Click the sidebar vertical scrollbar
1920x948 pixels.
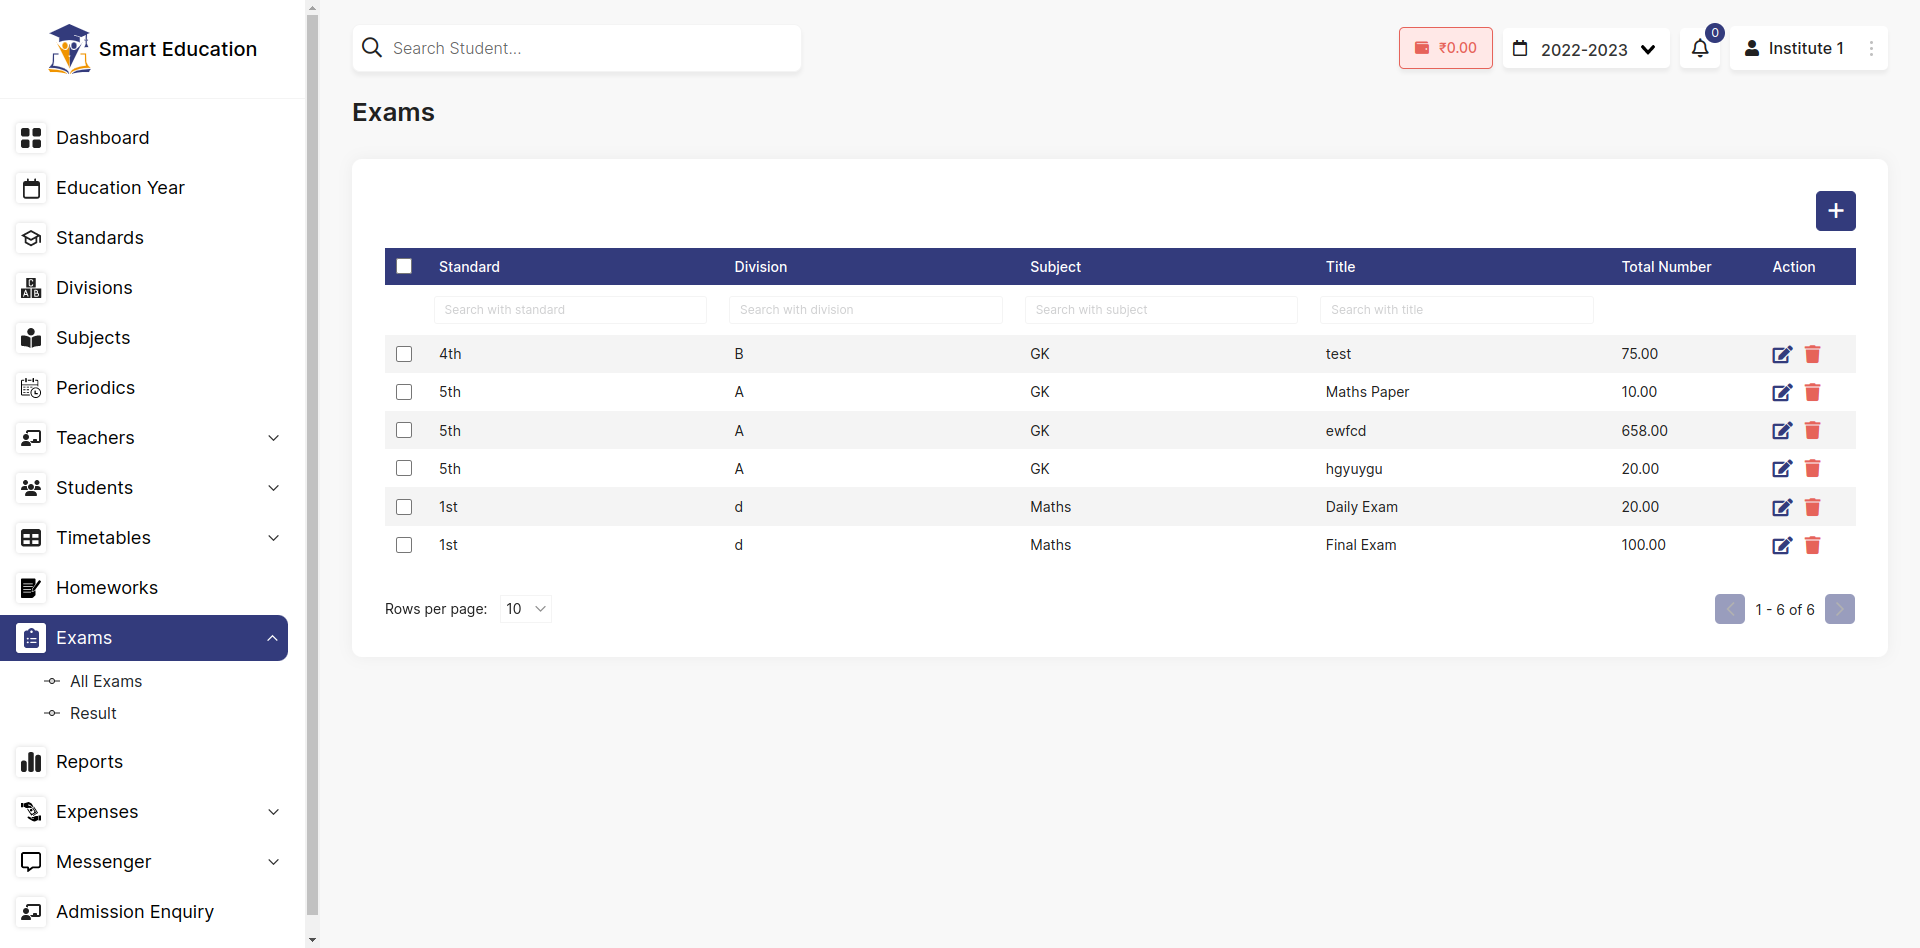[x=312, y=465]
